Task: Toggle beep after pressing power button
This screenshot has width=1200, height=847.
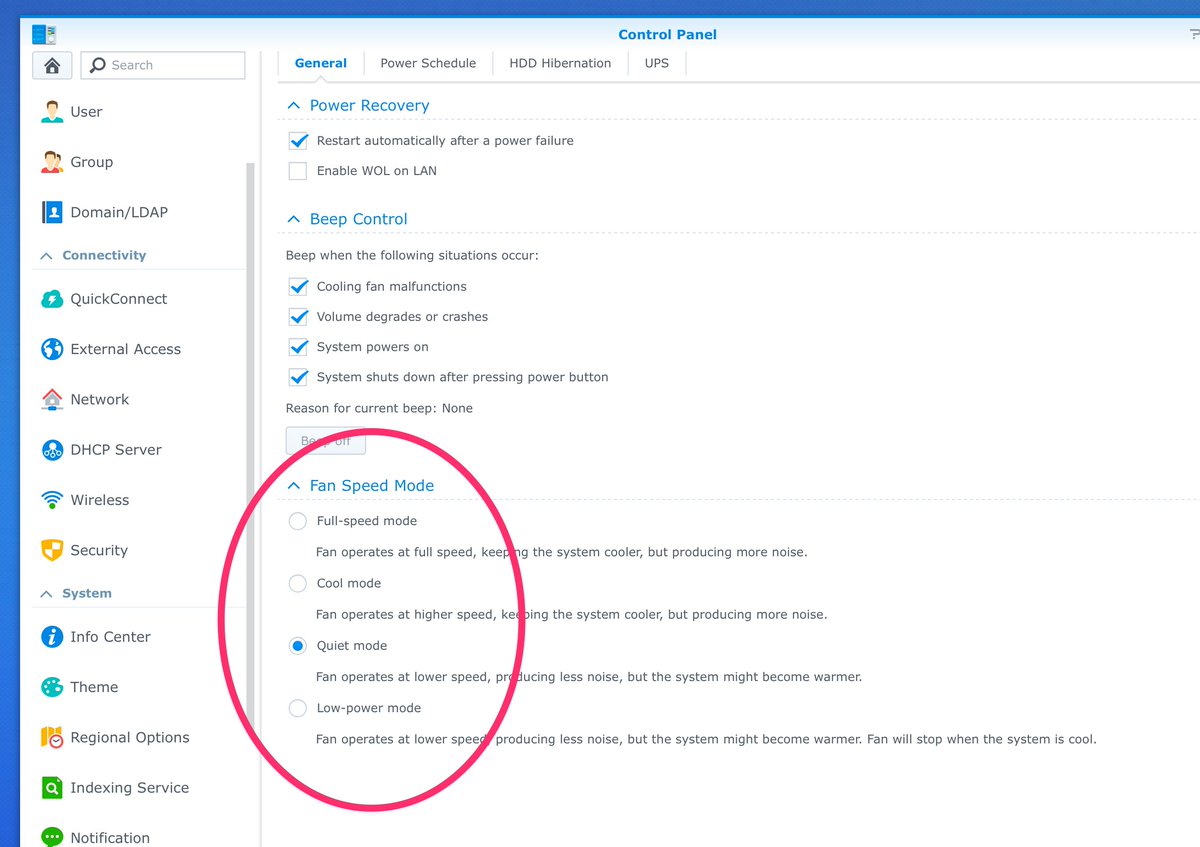Action: pyautogui.click(x=297, y=377)
